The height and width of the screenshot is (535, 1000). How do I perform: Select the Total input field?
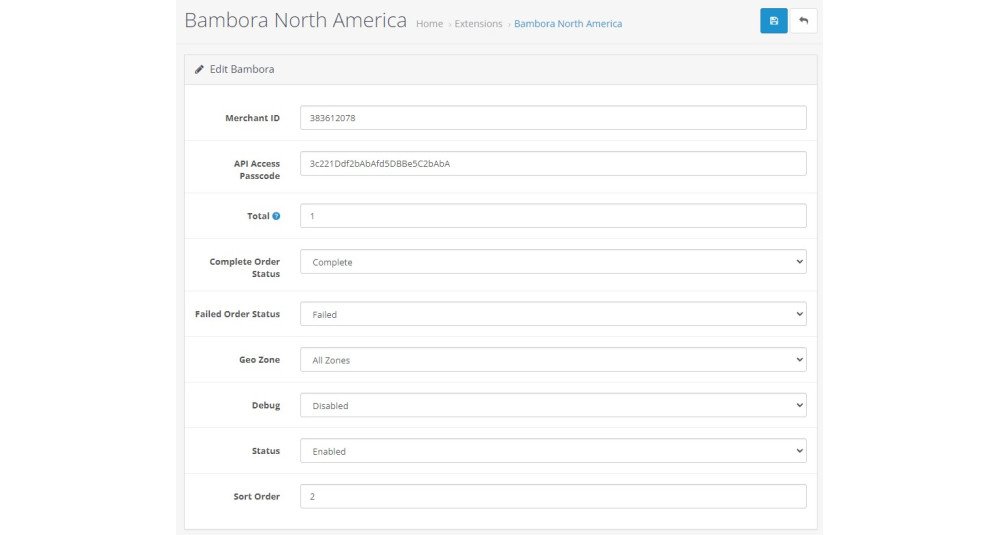(553, 216)
